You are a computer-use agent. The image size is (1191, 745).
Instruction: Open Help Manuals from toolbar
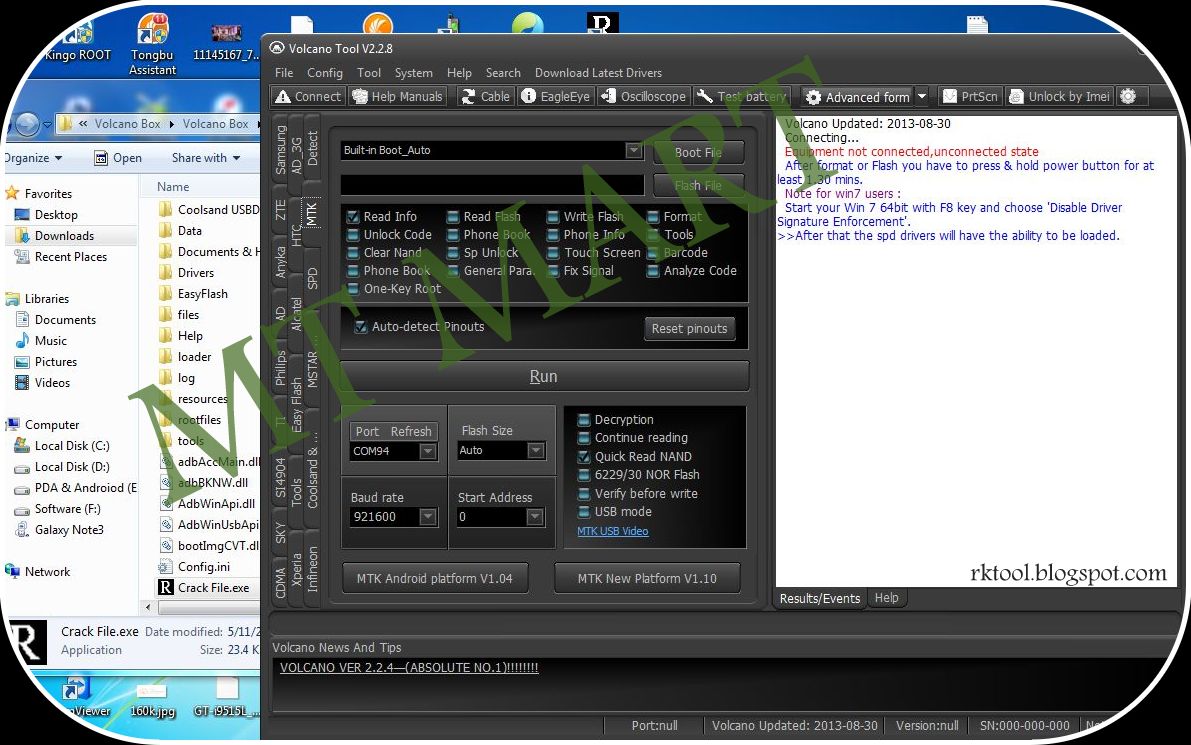coord(397,96)
